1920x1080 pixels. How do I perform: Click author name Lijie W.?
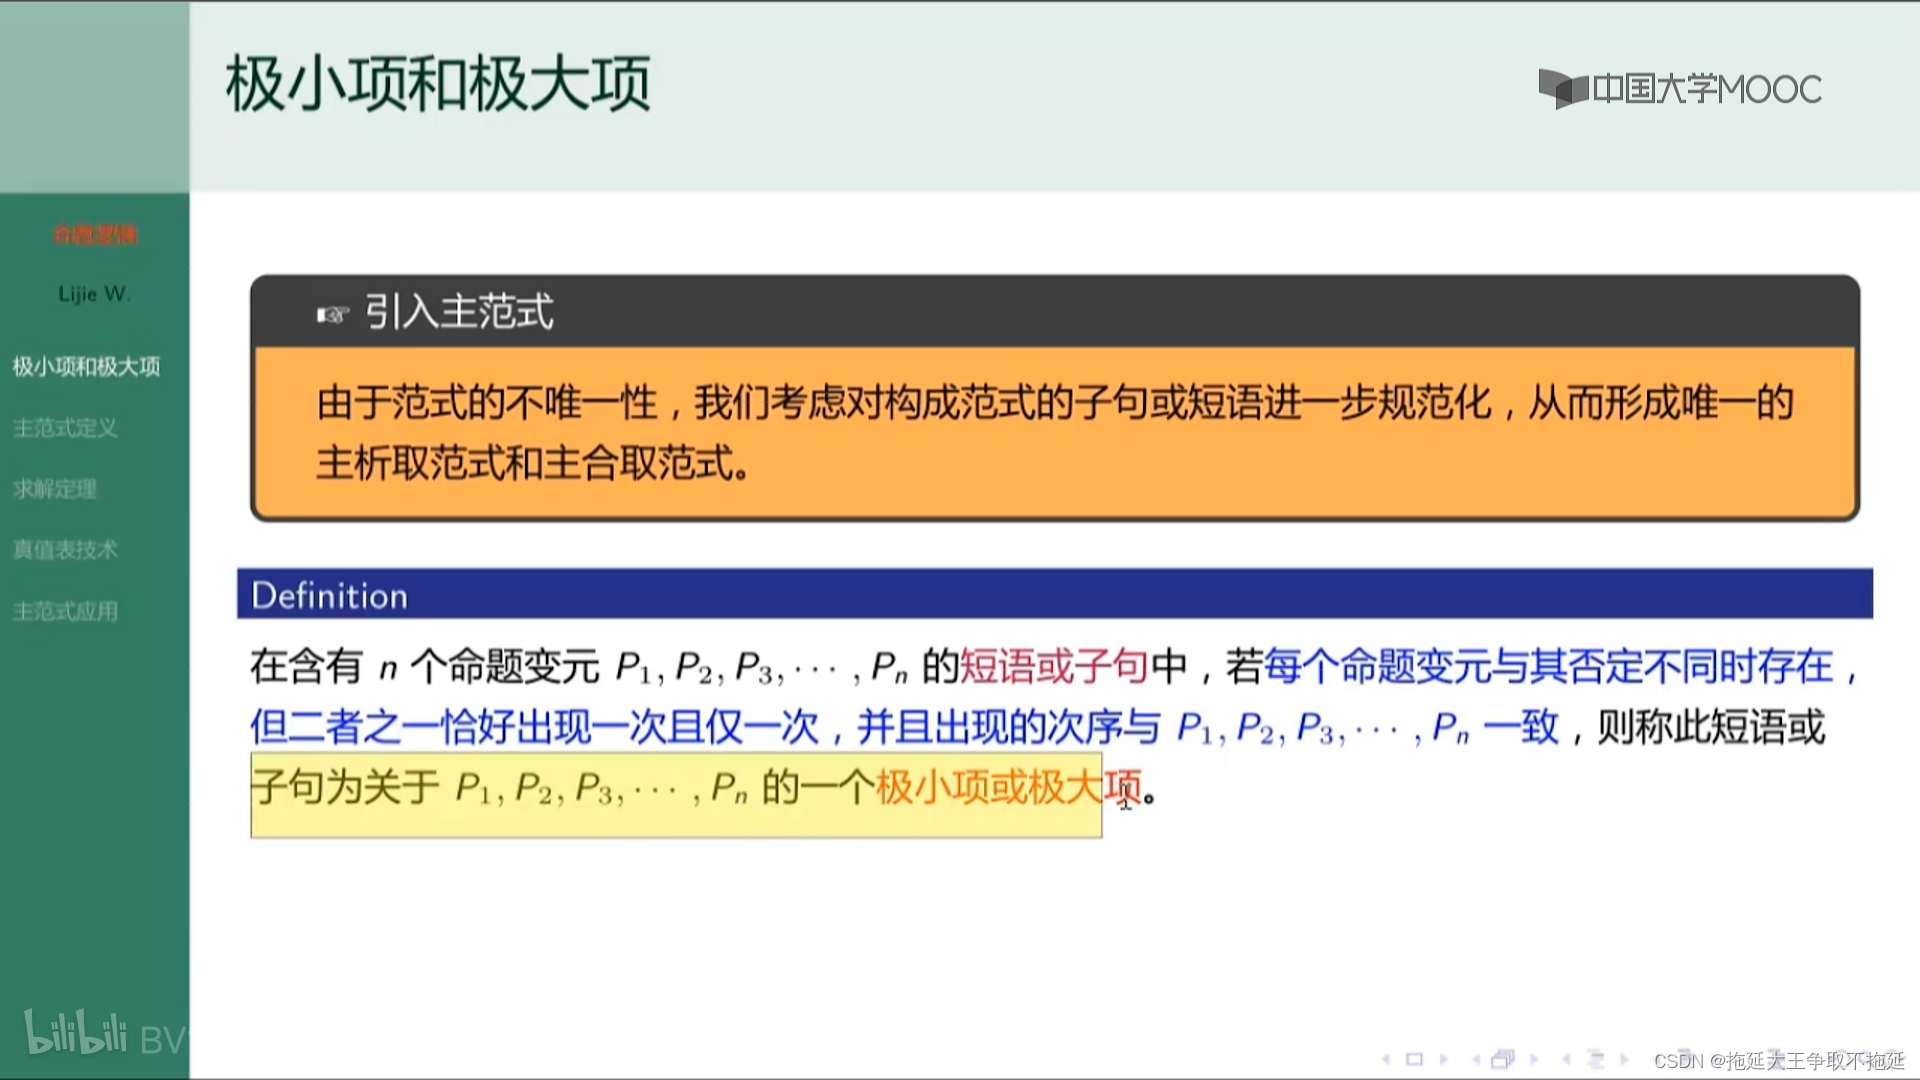click(94, 294)
